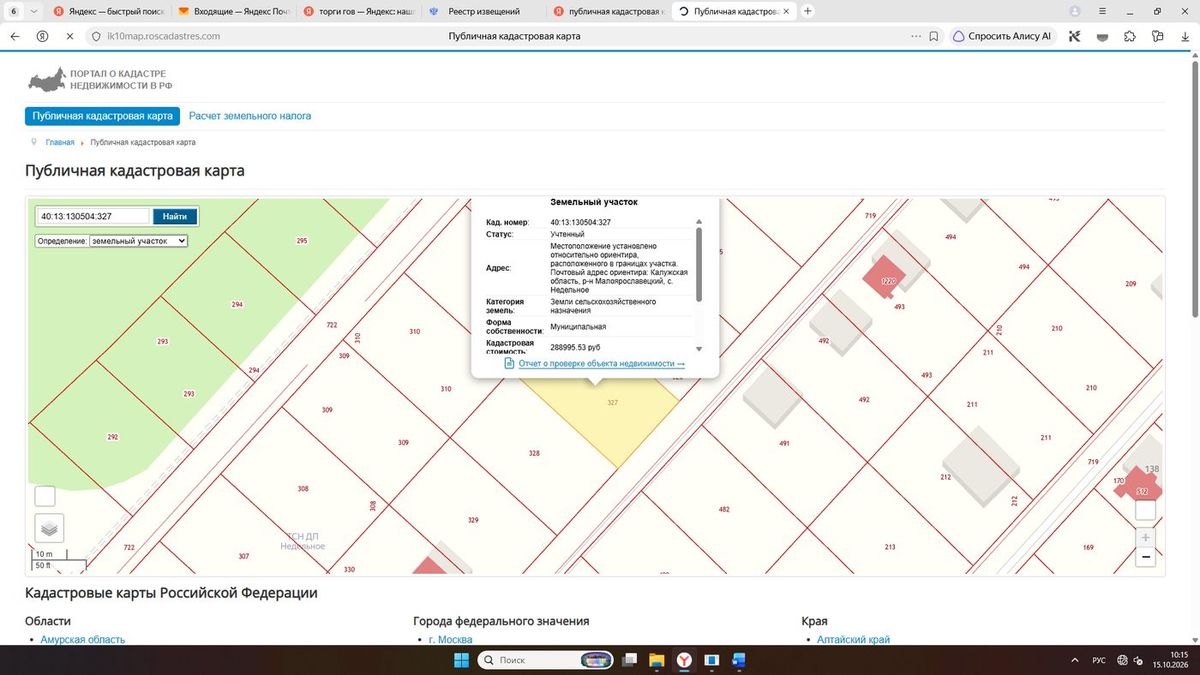Switch to Входящие — Яндекс Почта tab
1200x675 pixels.
click(233, 11)
